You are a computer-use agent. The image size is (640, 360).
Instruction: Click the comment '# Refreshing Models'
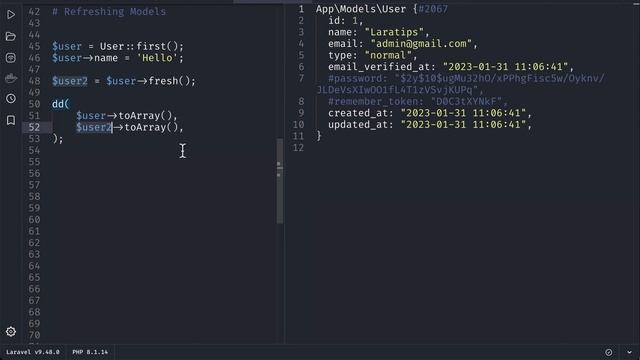109,12
